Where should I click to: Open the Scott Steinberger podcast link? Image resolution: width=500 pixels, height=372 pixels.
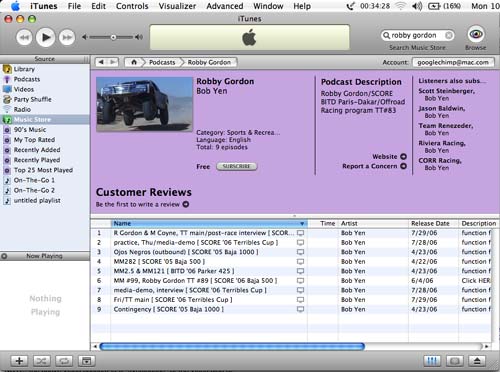pos(447,91)
